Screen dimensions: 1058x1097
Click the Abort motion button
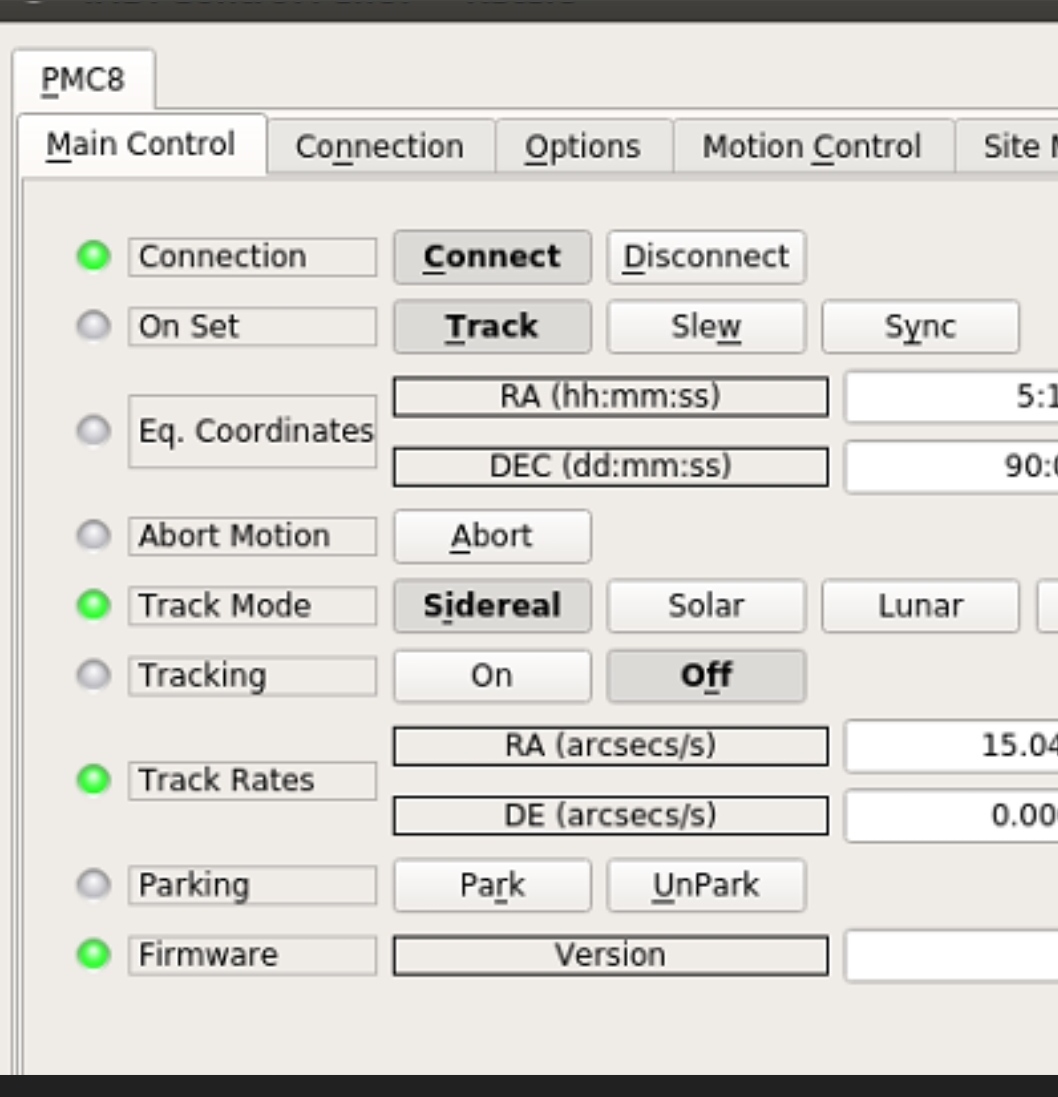(x=493, y=537)
